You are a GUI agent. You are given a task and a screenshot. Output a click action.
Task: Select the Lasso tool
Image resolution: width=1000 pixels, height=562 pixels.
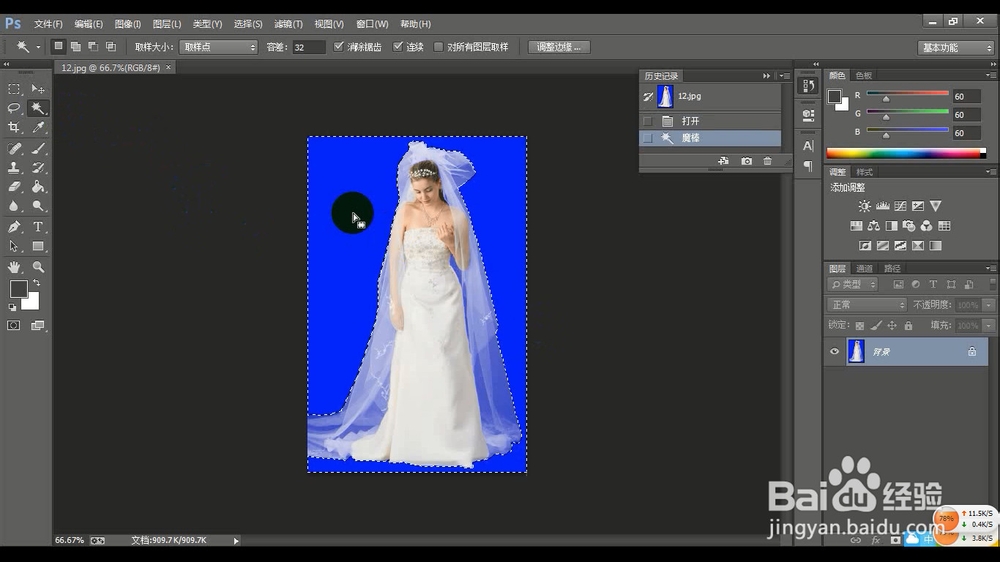tap(15, 108)
